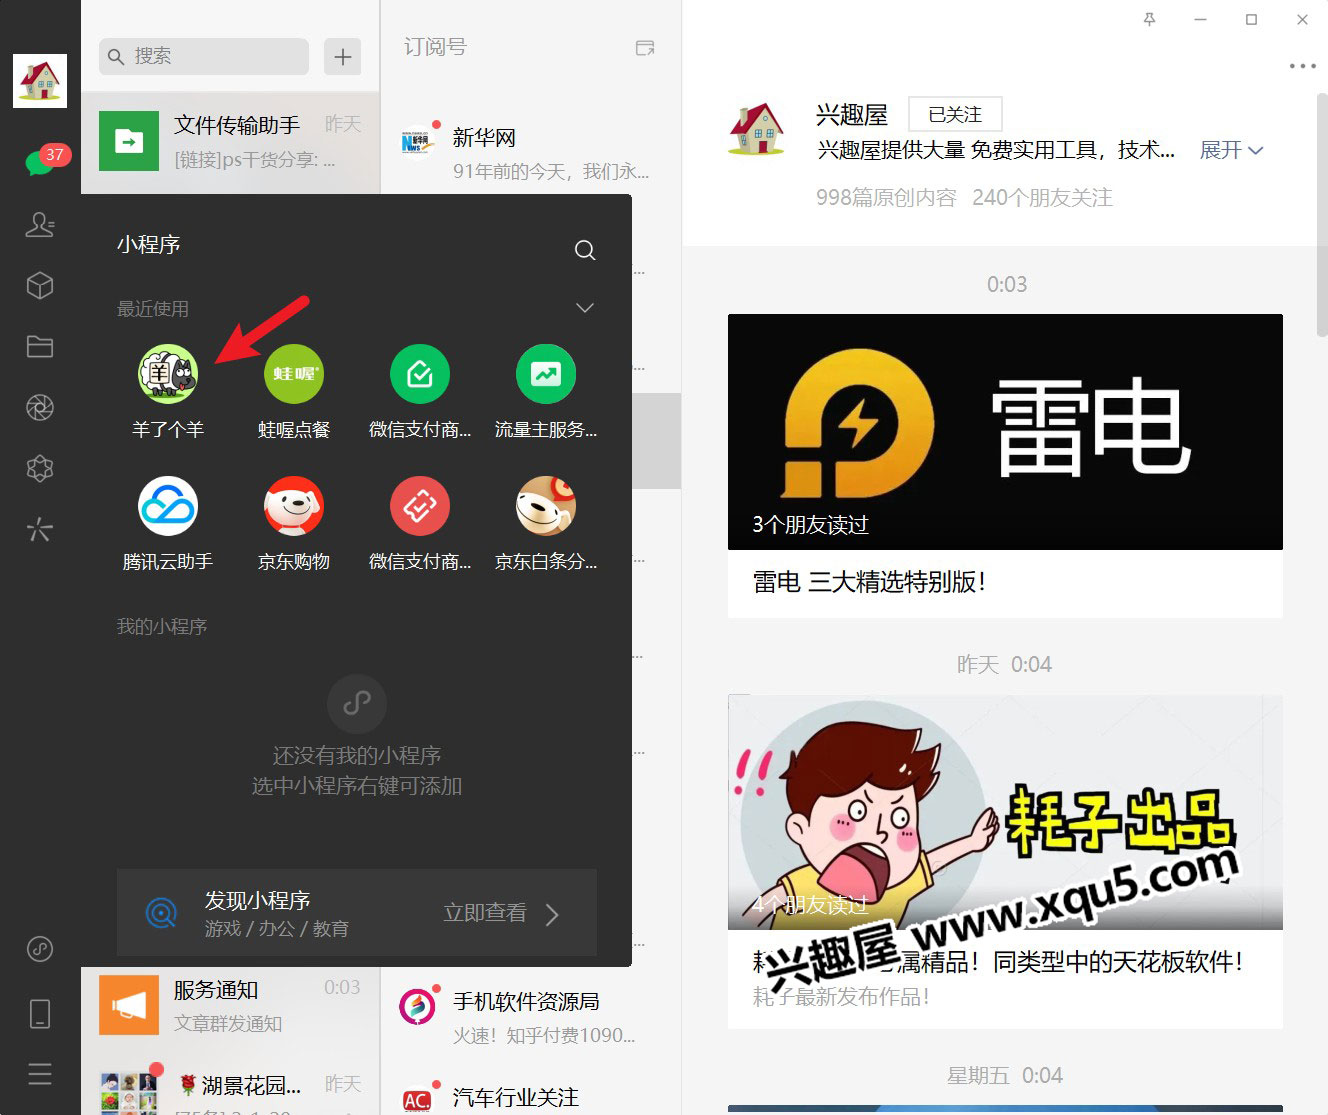Open the 雷电 article cover image
The width and height of the screenshot is (1328, 1115).
(x=1005, y=432)
